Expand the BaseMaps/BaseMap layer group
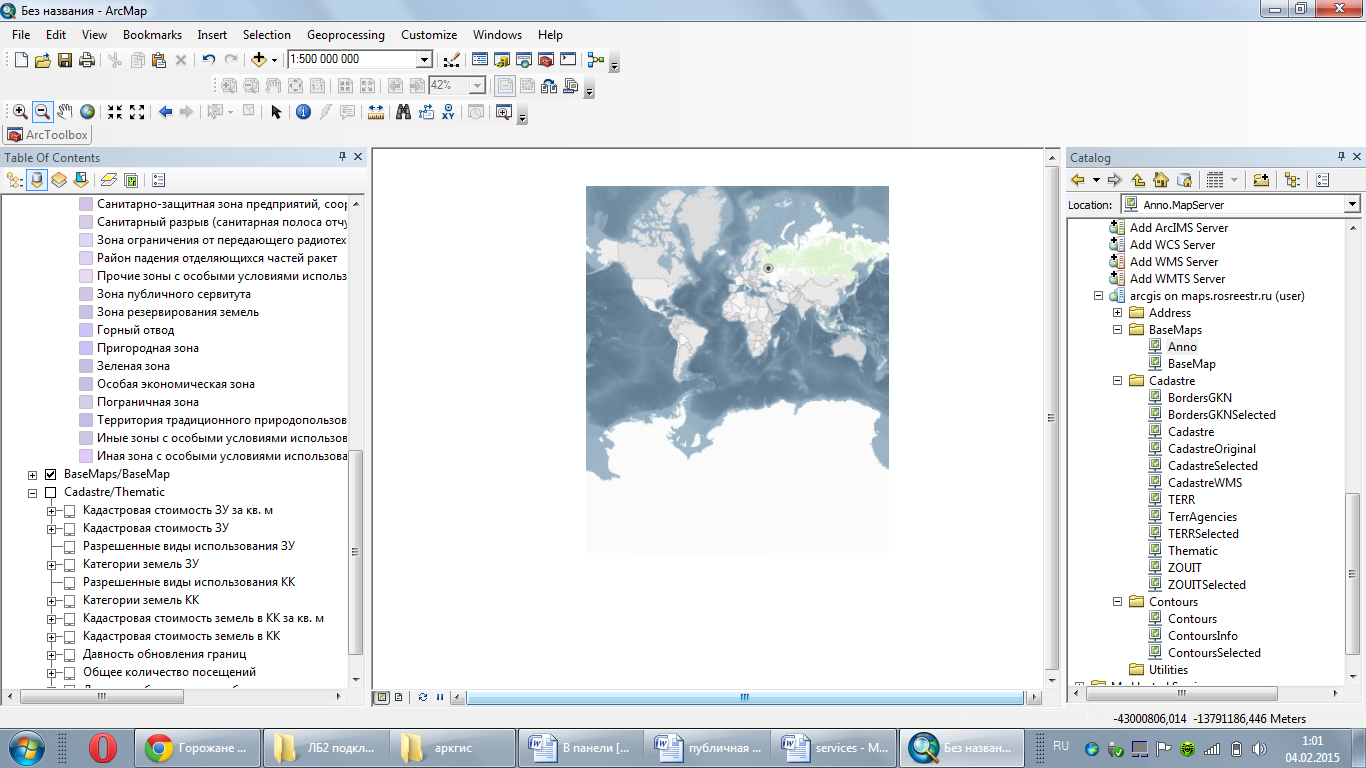1366x768 pixels. [x=32, y=474]
